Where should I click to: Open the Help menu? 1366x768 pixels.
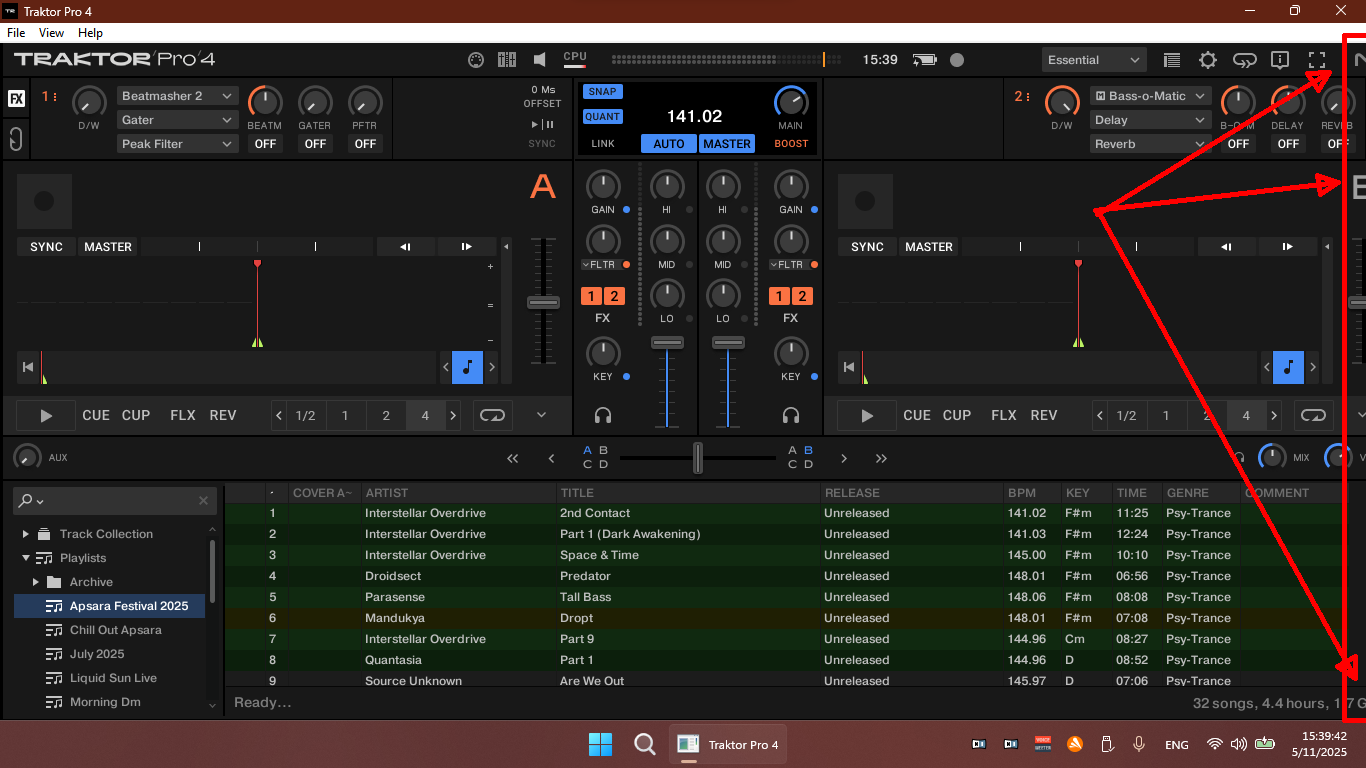[90, 33]
